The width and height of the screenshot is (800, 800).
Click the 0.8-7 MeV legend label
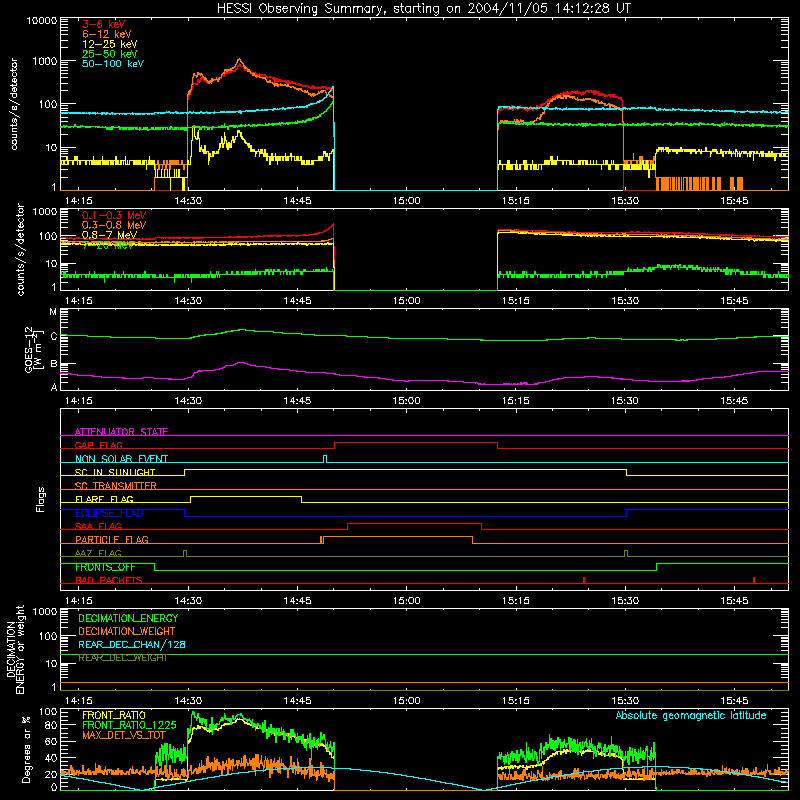coord(109,235)
